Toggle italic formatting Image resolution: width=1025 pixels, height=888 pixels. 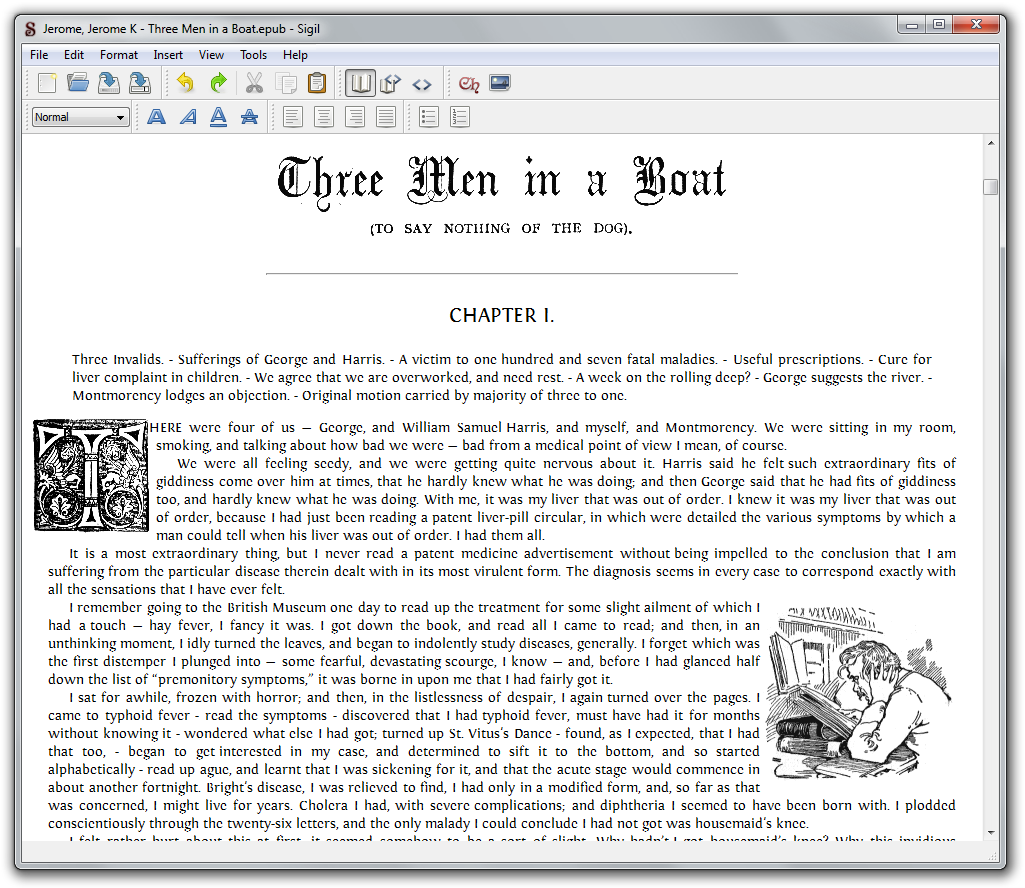click(188, 117)
